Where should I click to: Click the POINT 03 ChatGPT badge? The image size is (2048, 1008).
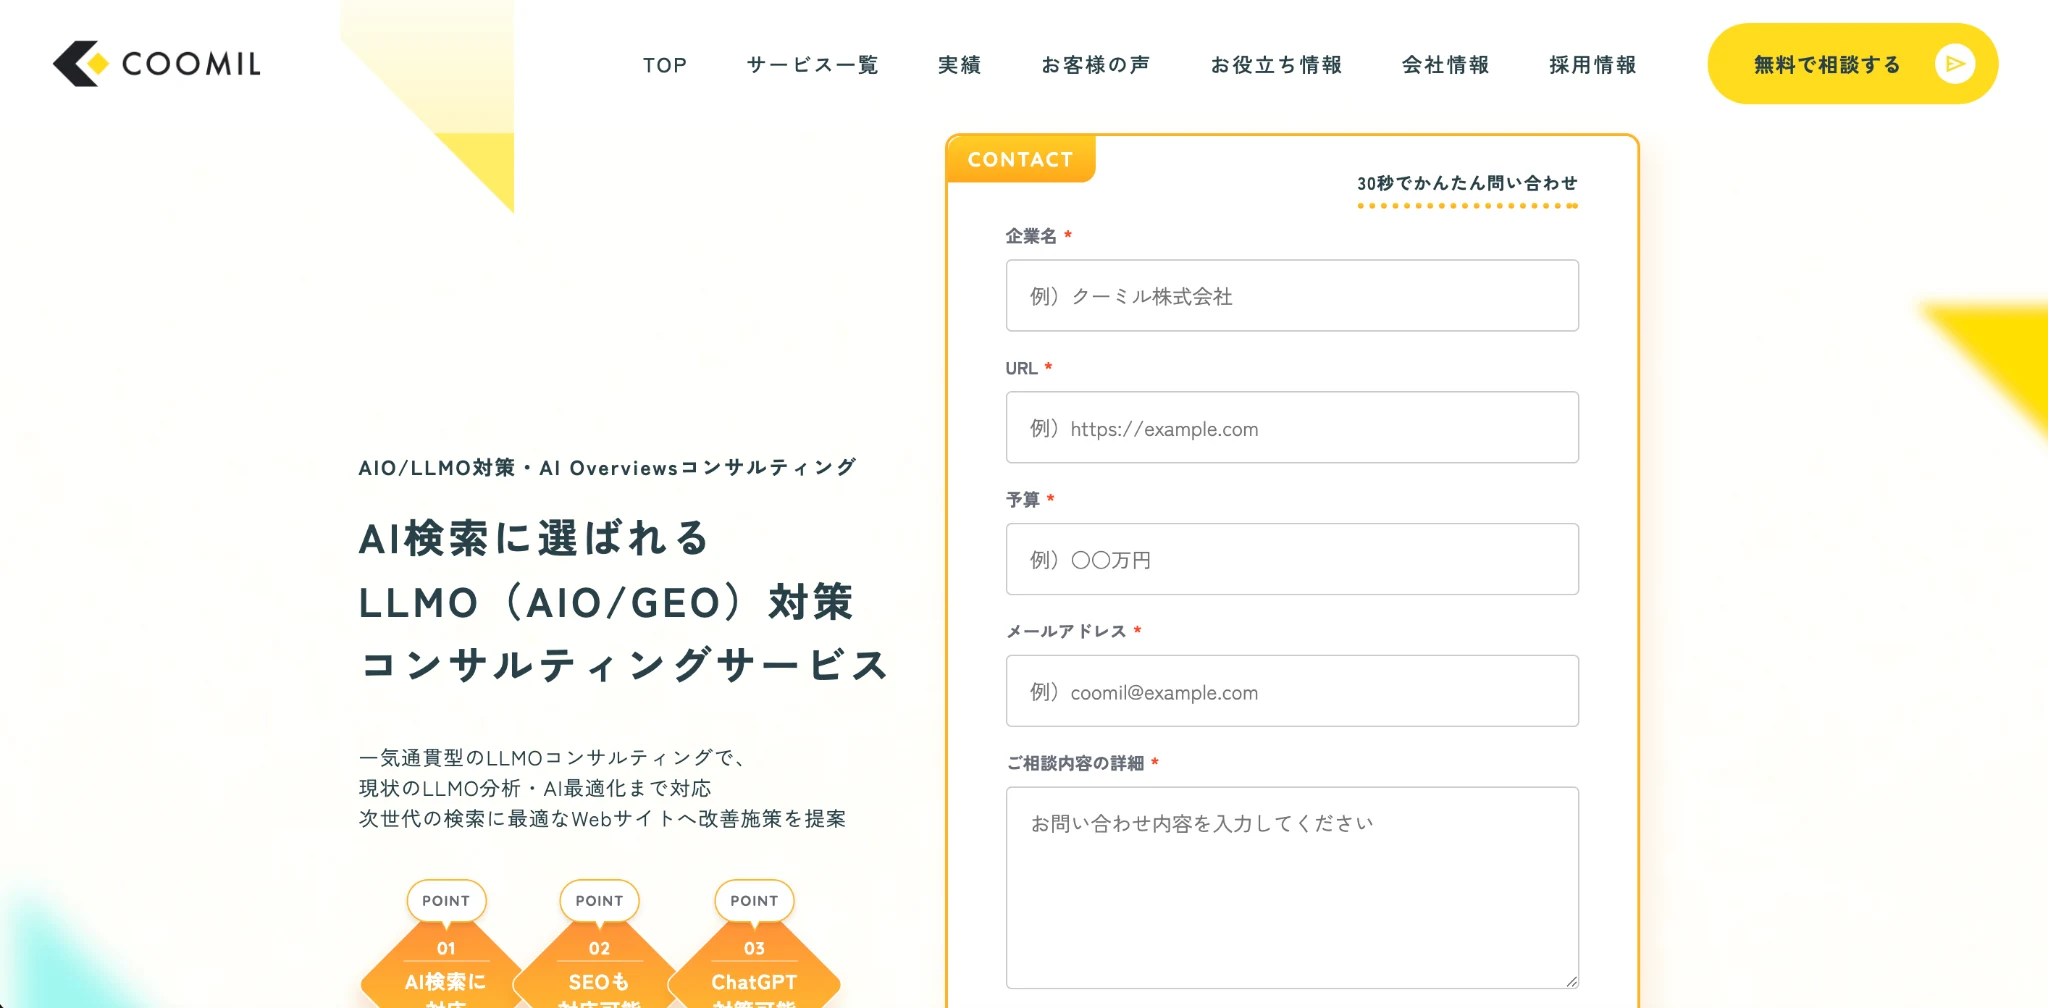pos(754,945)
